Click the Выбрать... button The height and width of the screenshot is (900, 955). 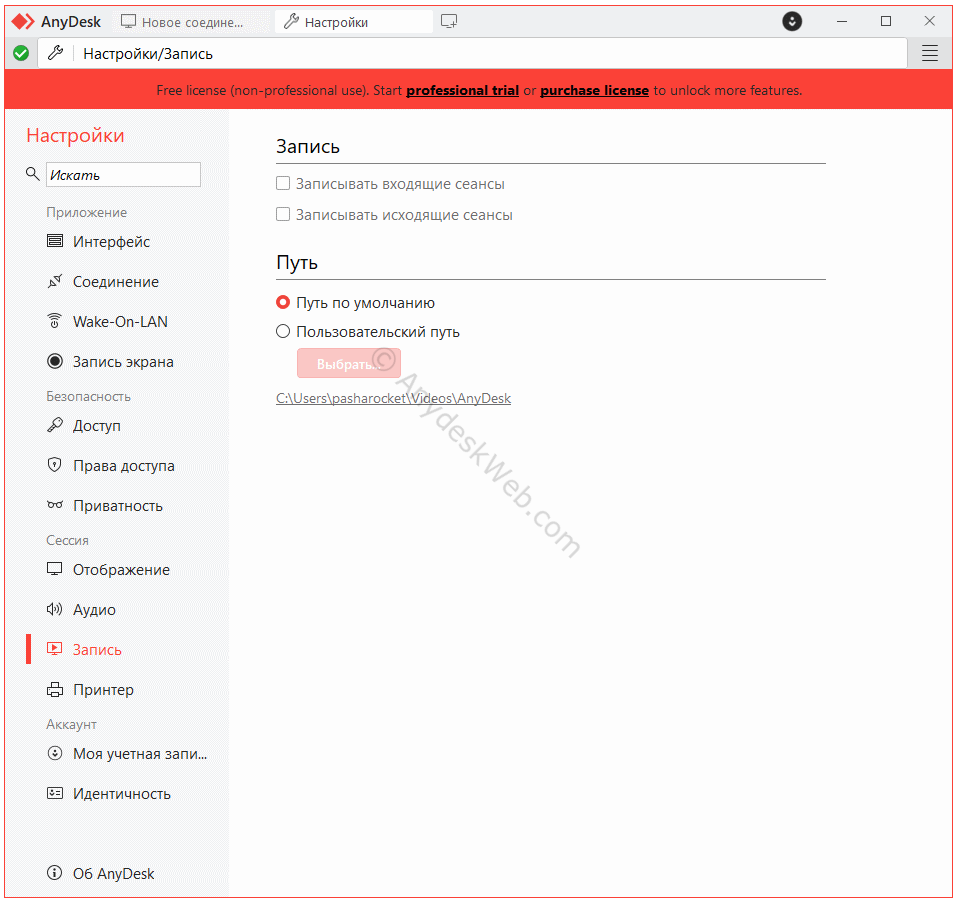tap(348, 364)
